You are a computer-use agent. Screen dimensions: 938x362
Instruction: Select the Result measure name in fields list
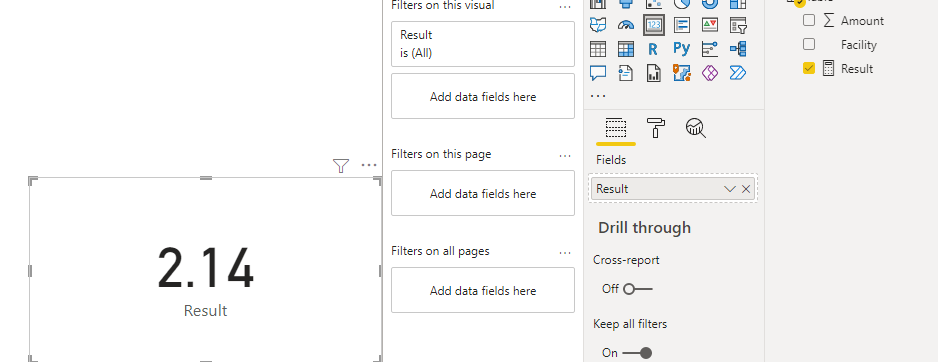coord(857,68)
